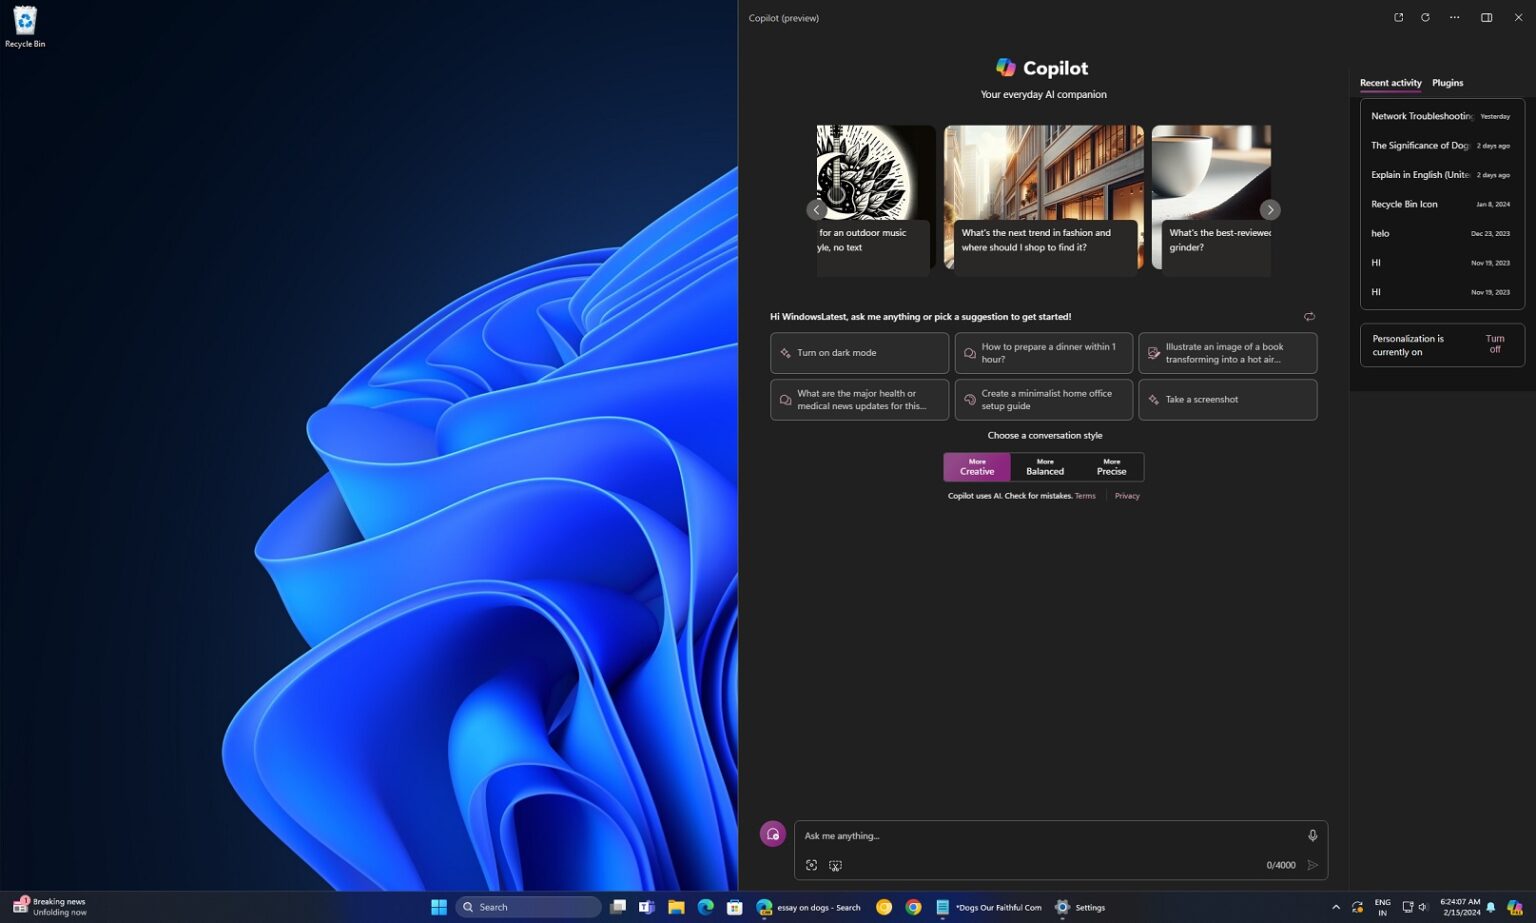Click the send message arrow icon

point(1313,865)
